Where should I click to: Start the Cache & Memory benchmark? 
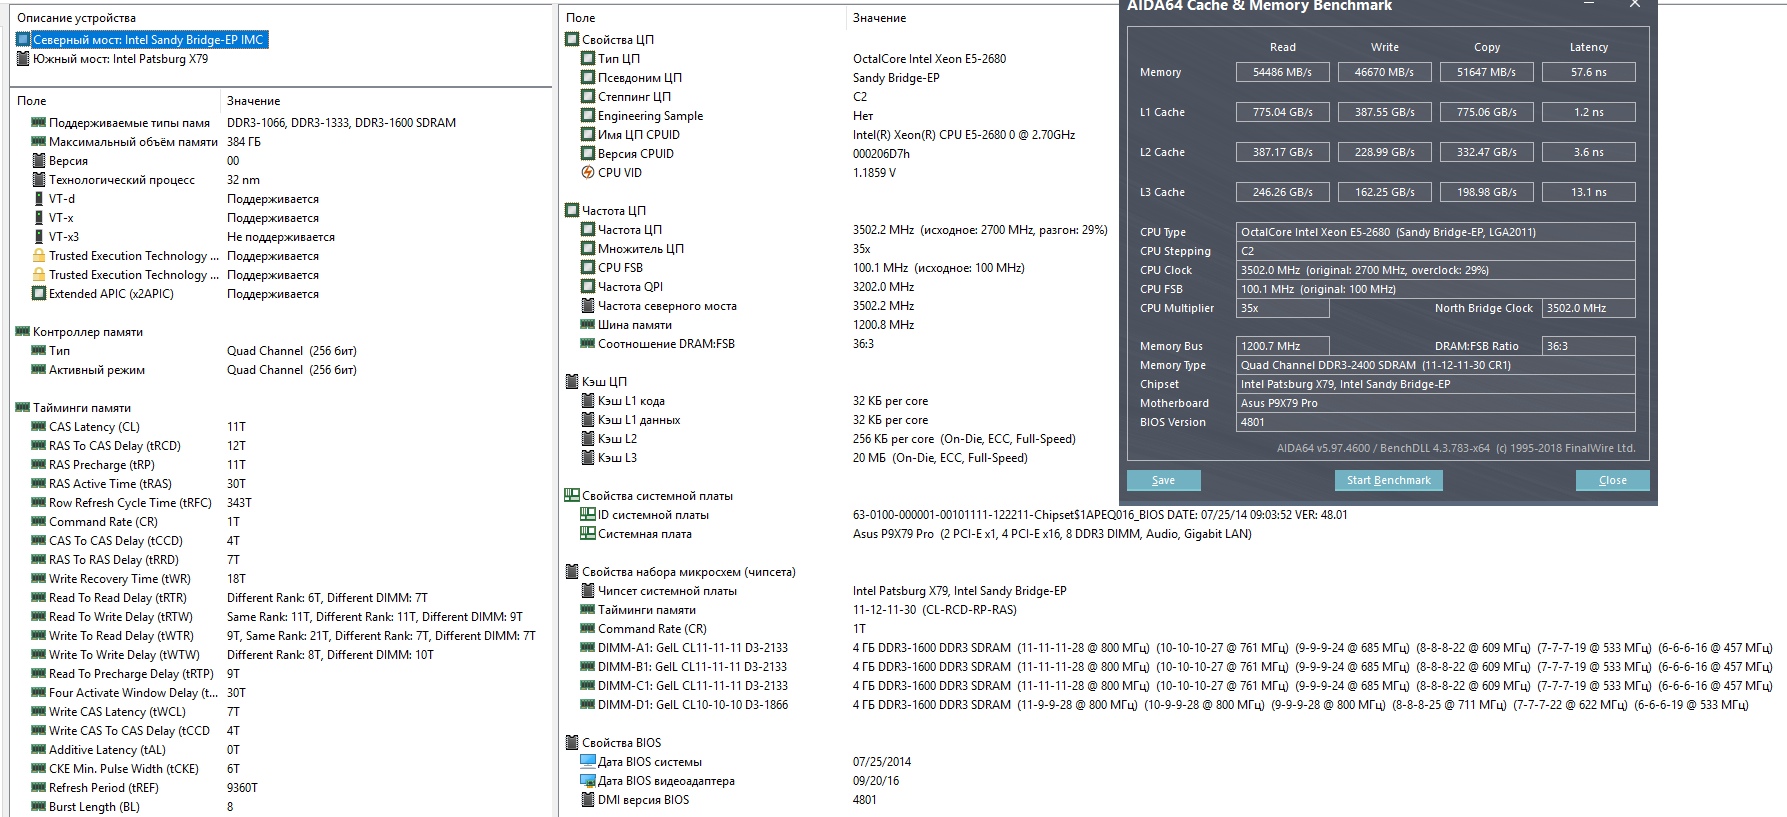click(x=1388, y=481)
